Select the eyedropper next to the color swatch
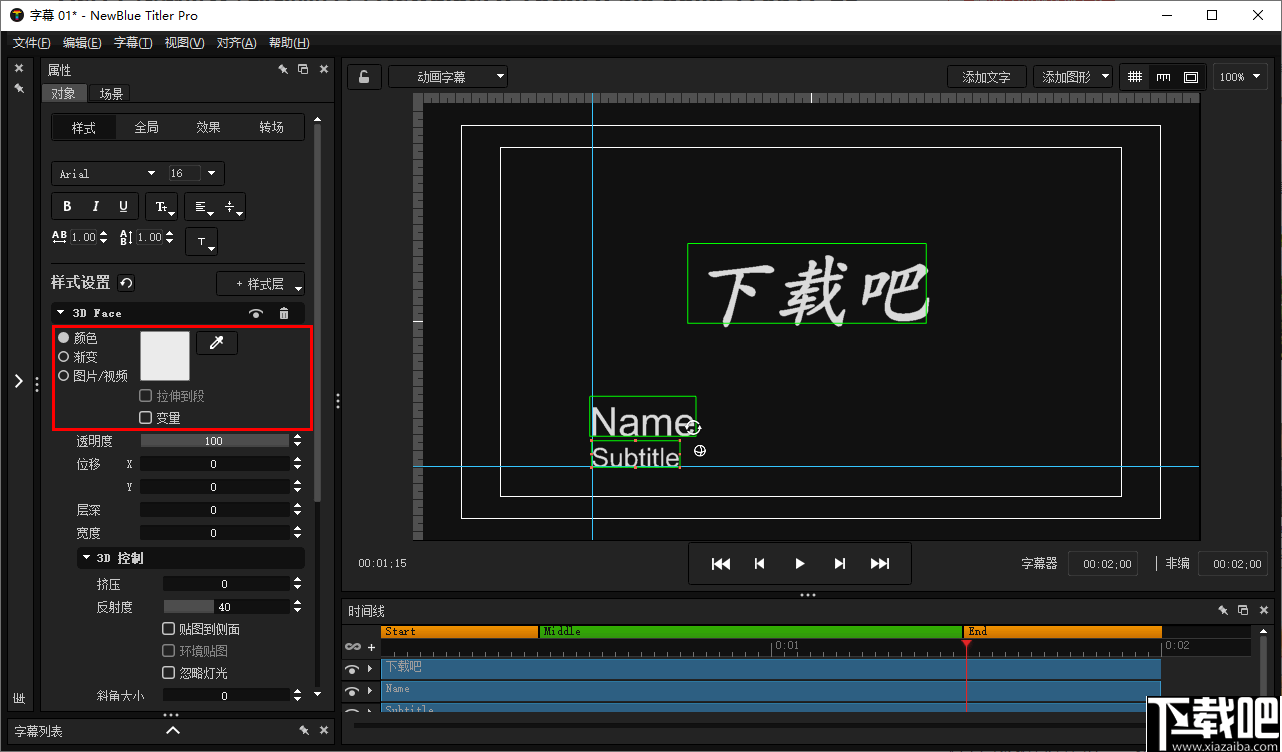This screenshot has width=1282, height=752. 217,342
